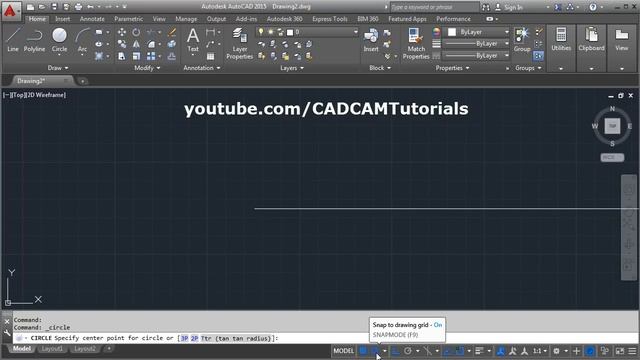
Task: Activate the Scale tool
Action: [136, 56]
